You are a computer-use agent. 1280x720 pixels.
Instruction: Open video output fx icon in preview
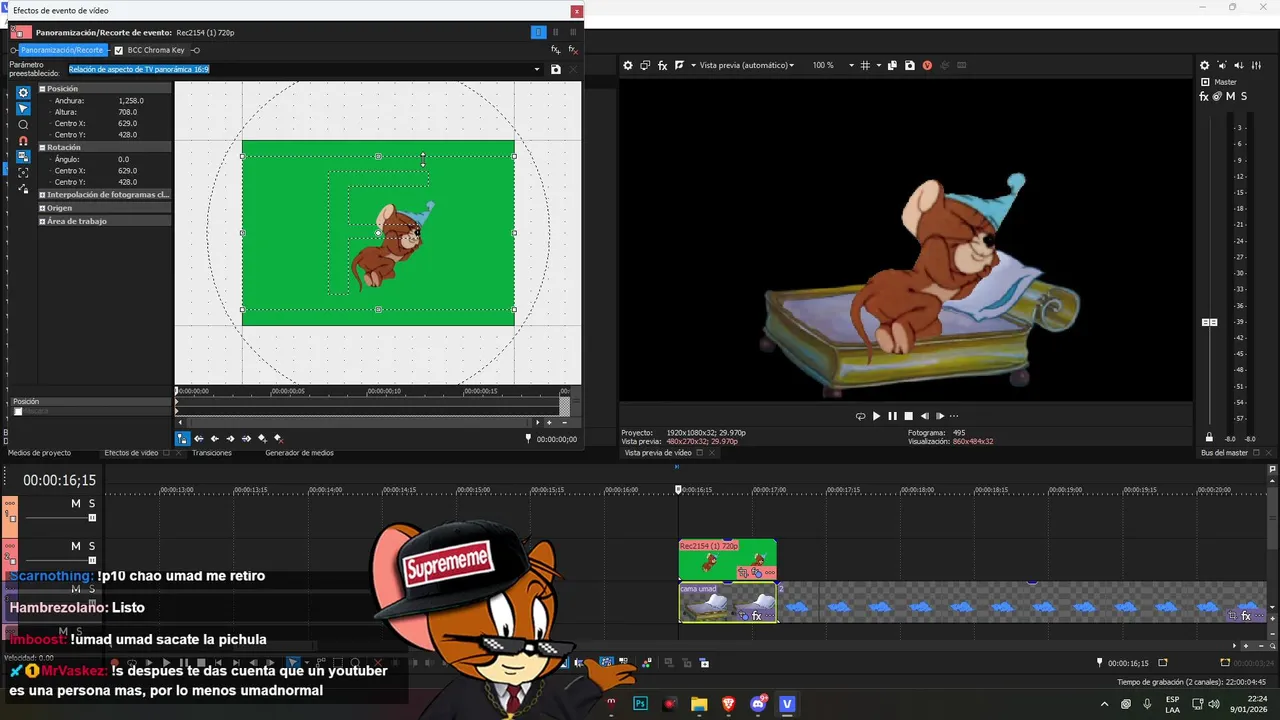coord(662,65)
